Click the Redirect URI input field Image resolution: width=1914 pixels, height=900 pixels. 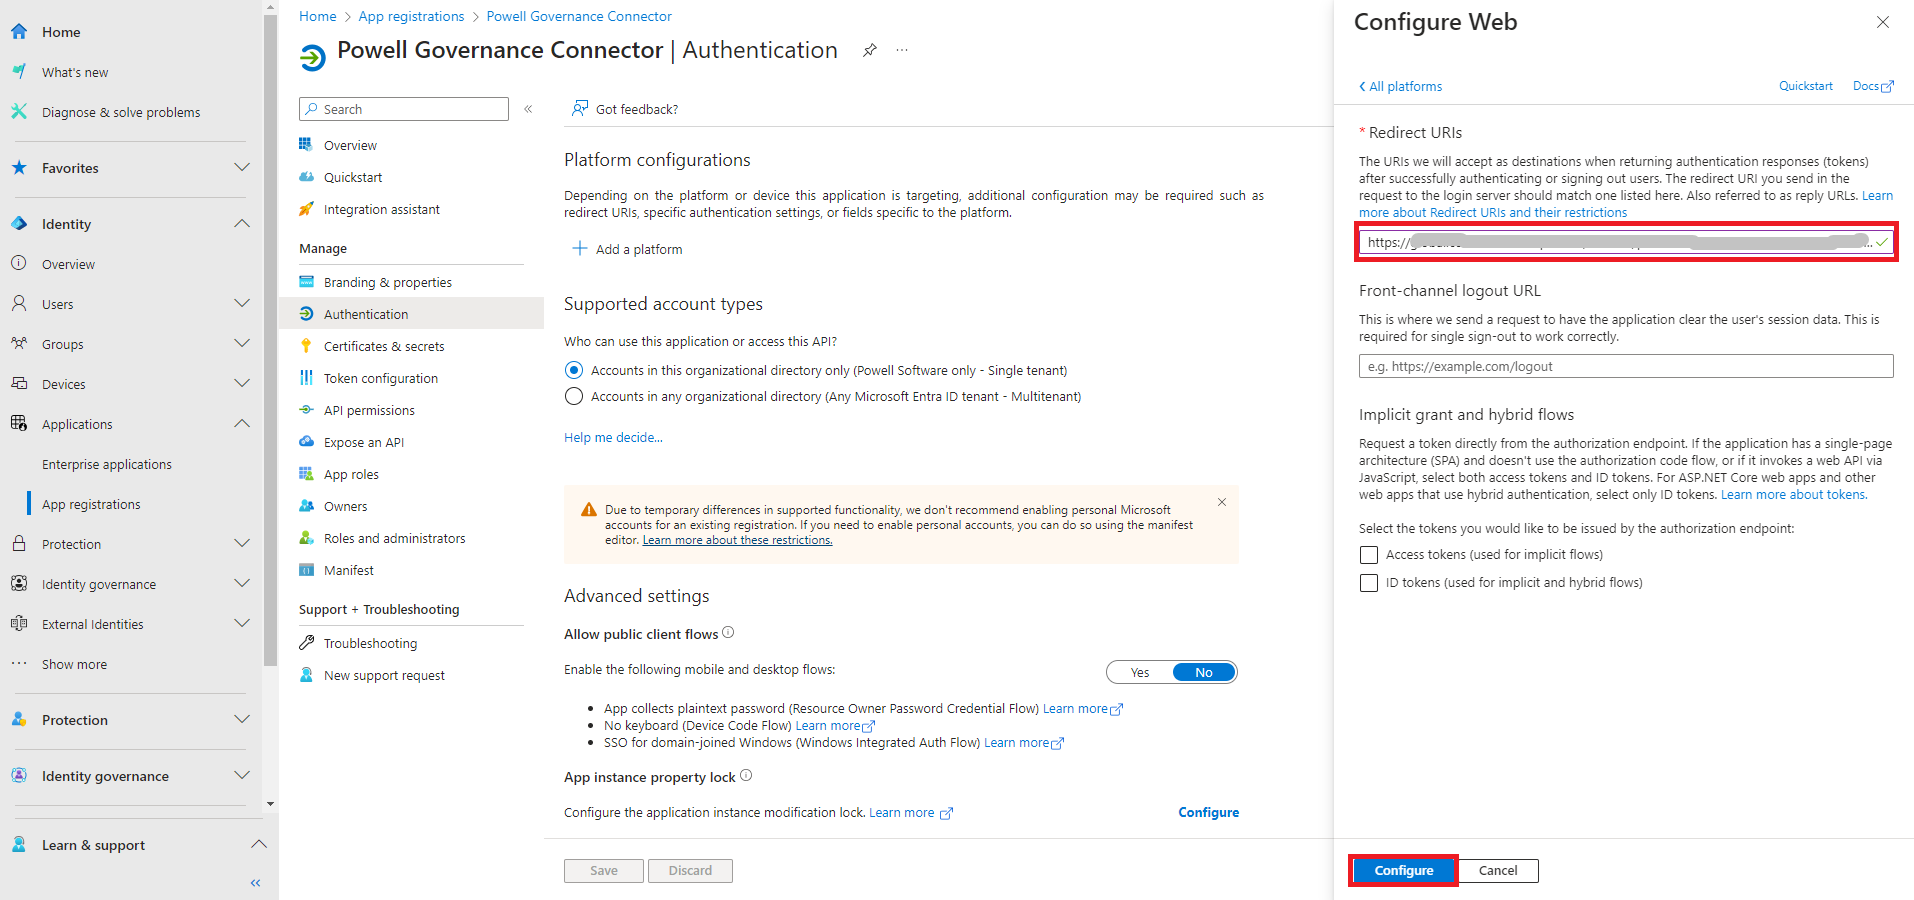pos(1626,242)
